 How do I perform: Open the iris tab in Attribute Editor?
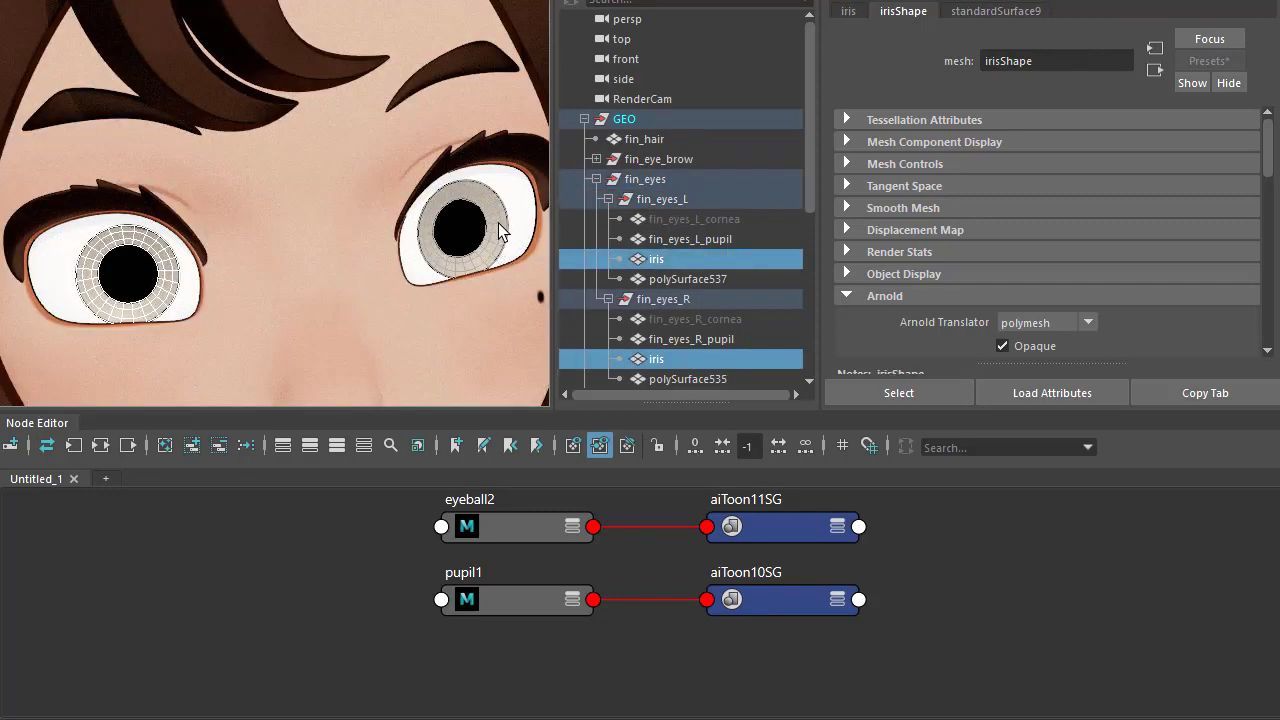[848, 11]
